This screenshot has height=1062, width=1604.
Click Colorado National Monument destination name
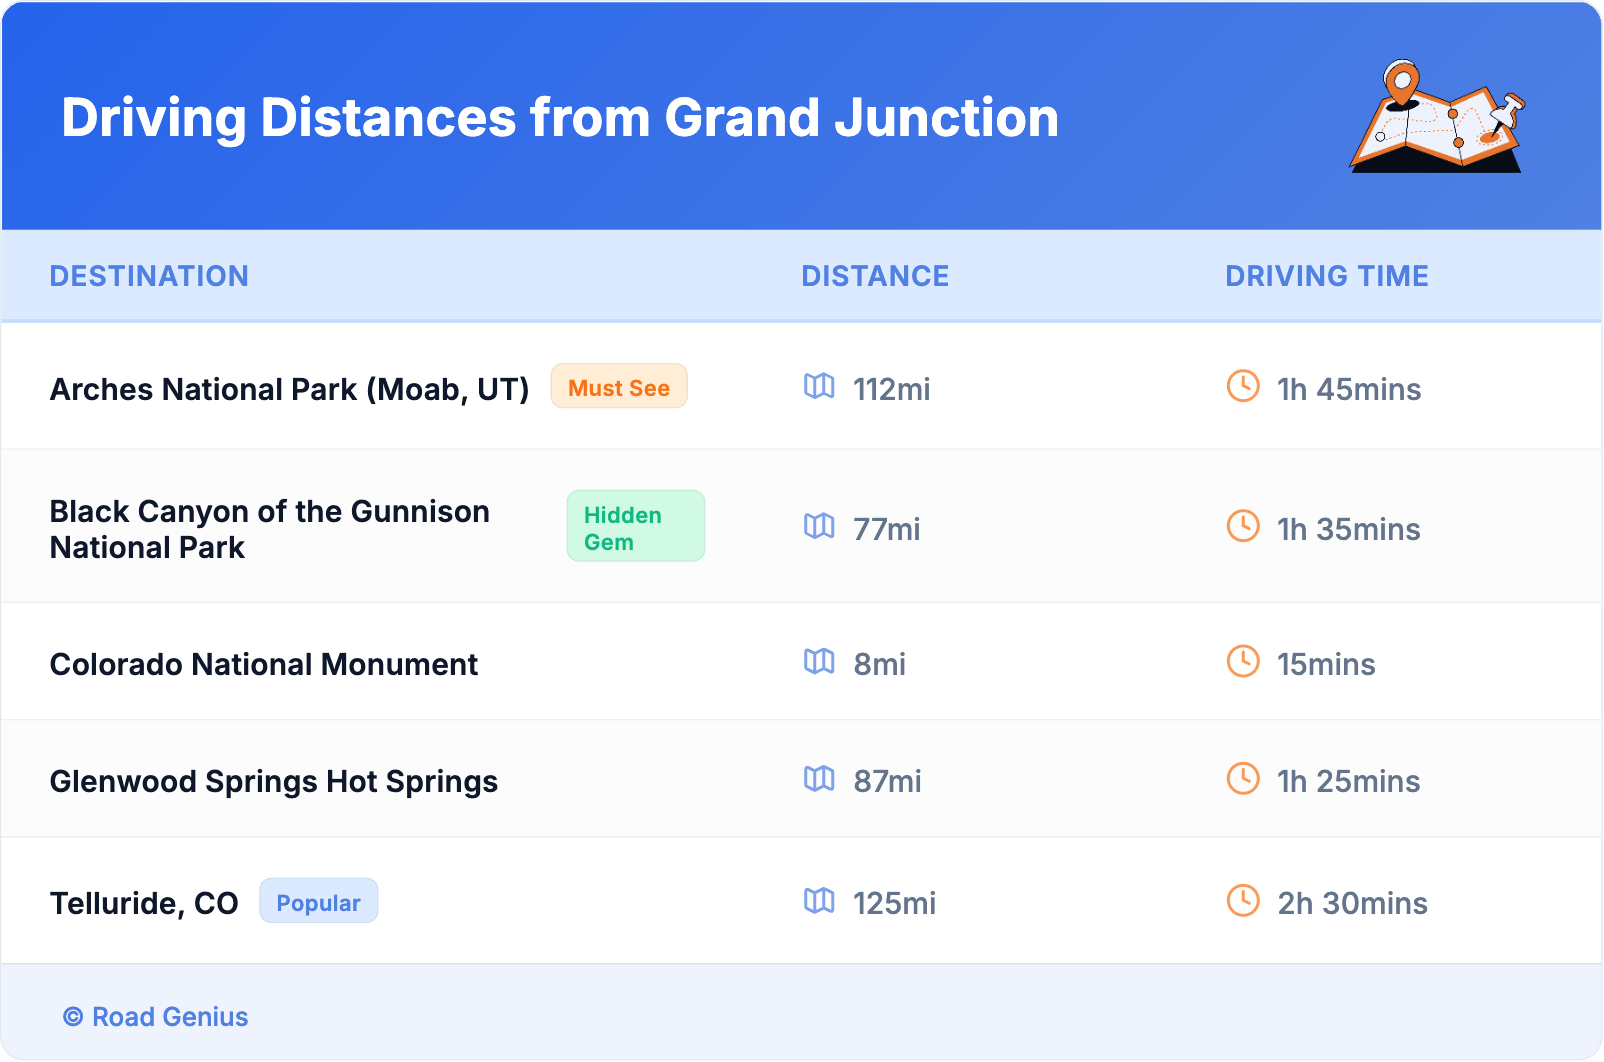point(264,665)
